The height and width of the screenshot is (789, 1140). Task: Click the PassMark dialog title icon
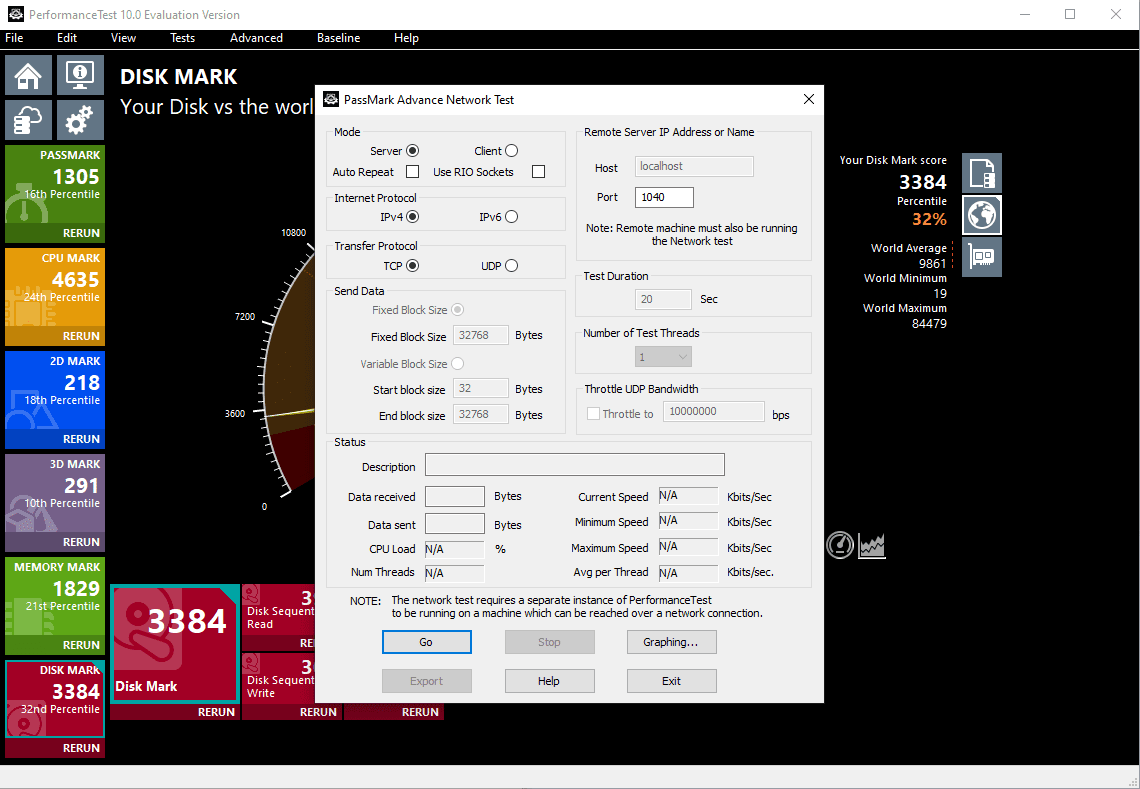[x=332, y=100]
